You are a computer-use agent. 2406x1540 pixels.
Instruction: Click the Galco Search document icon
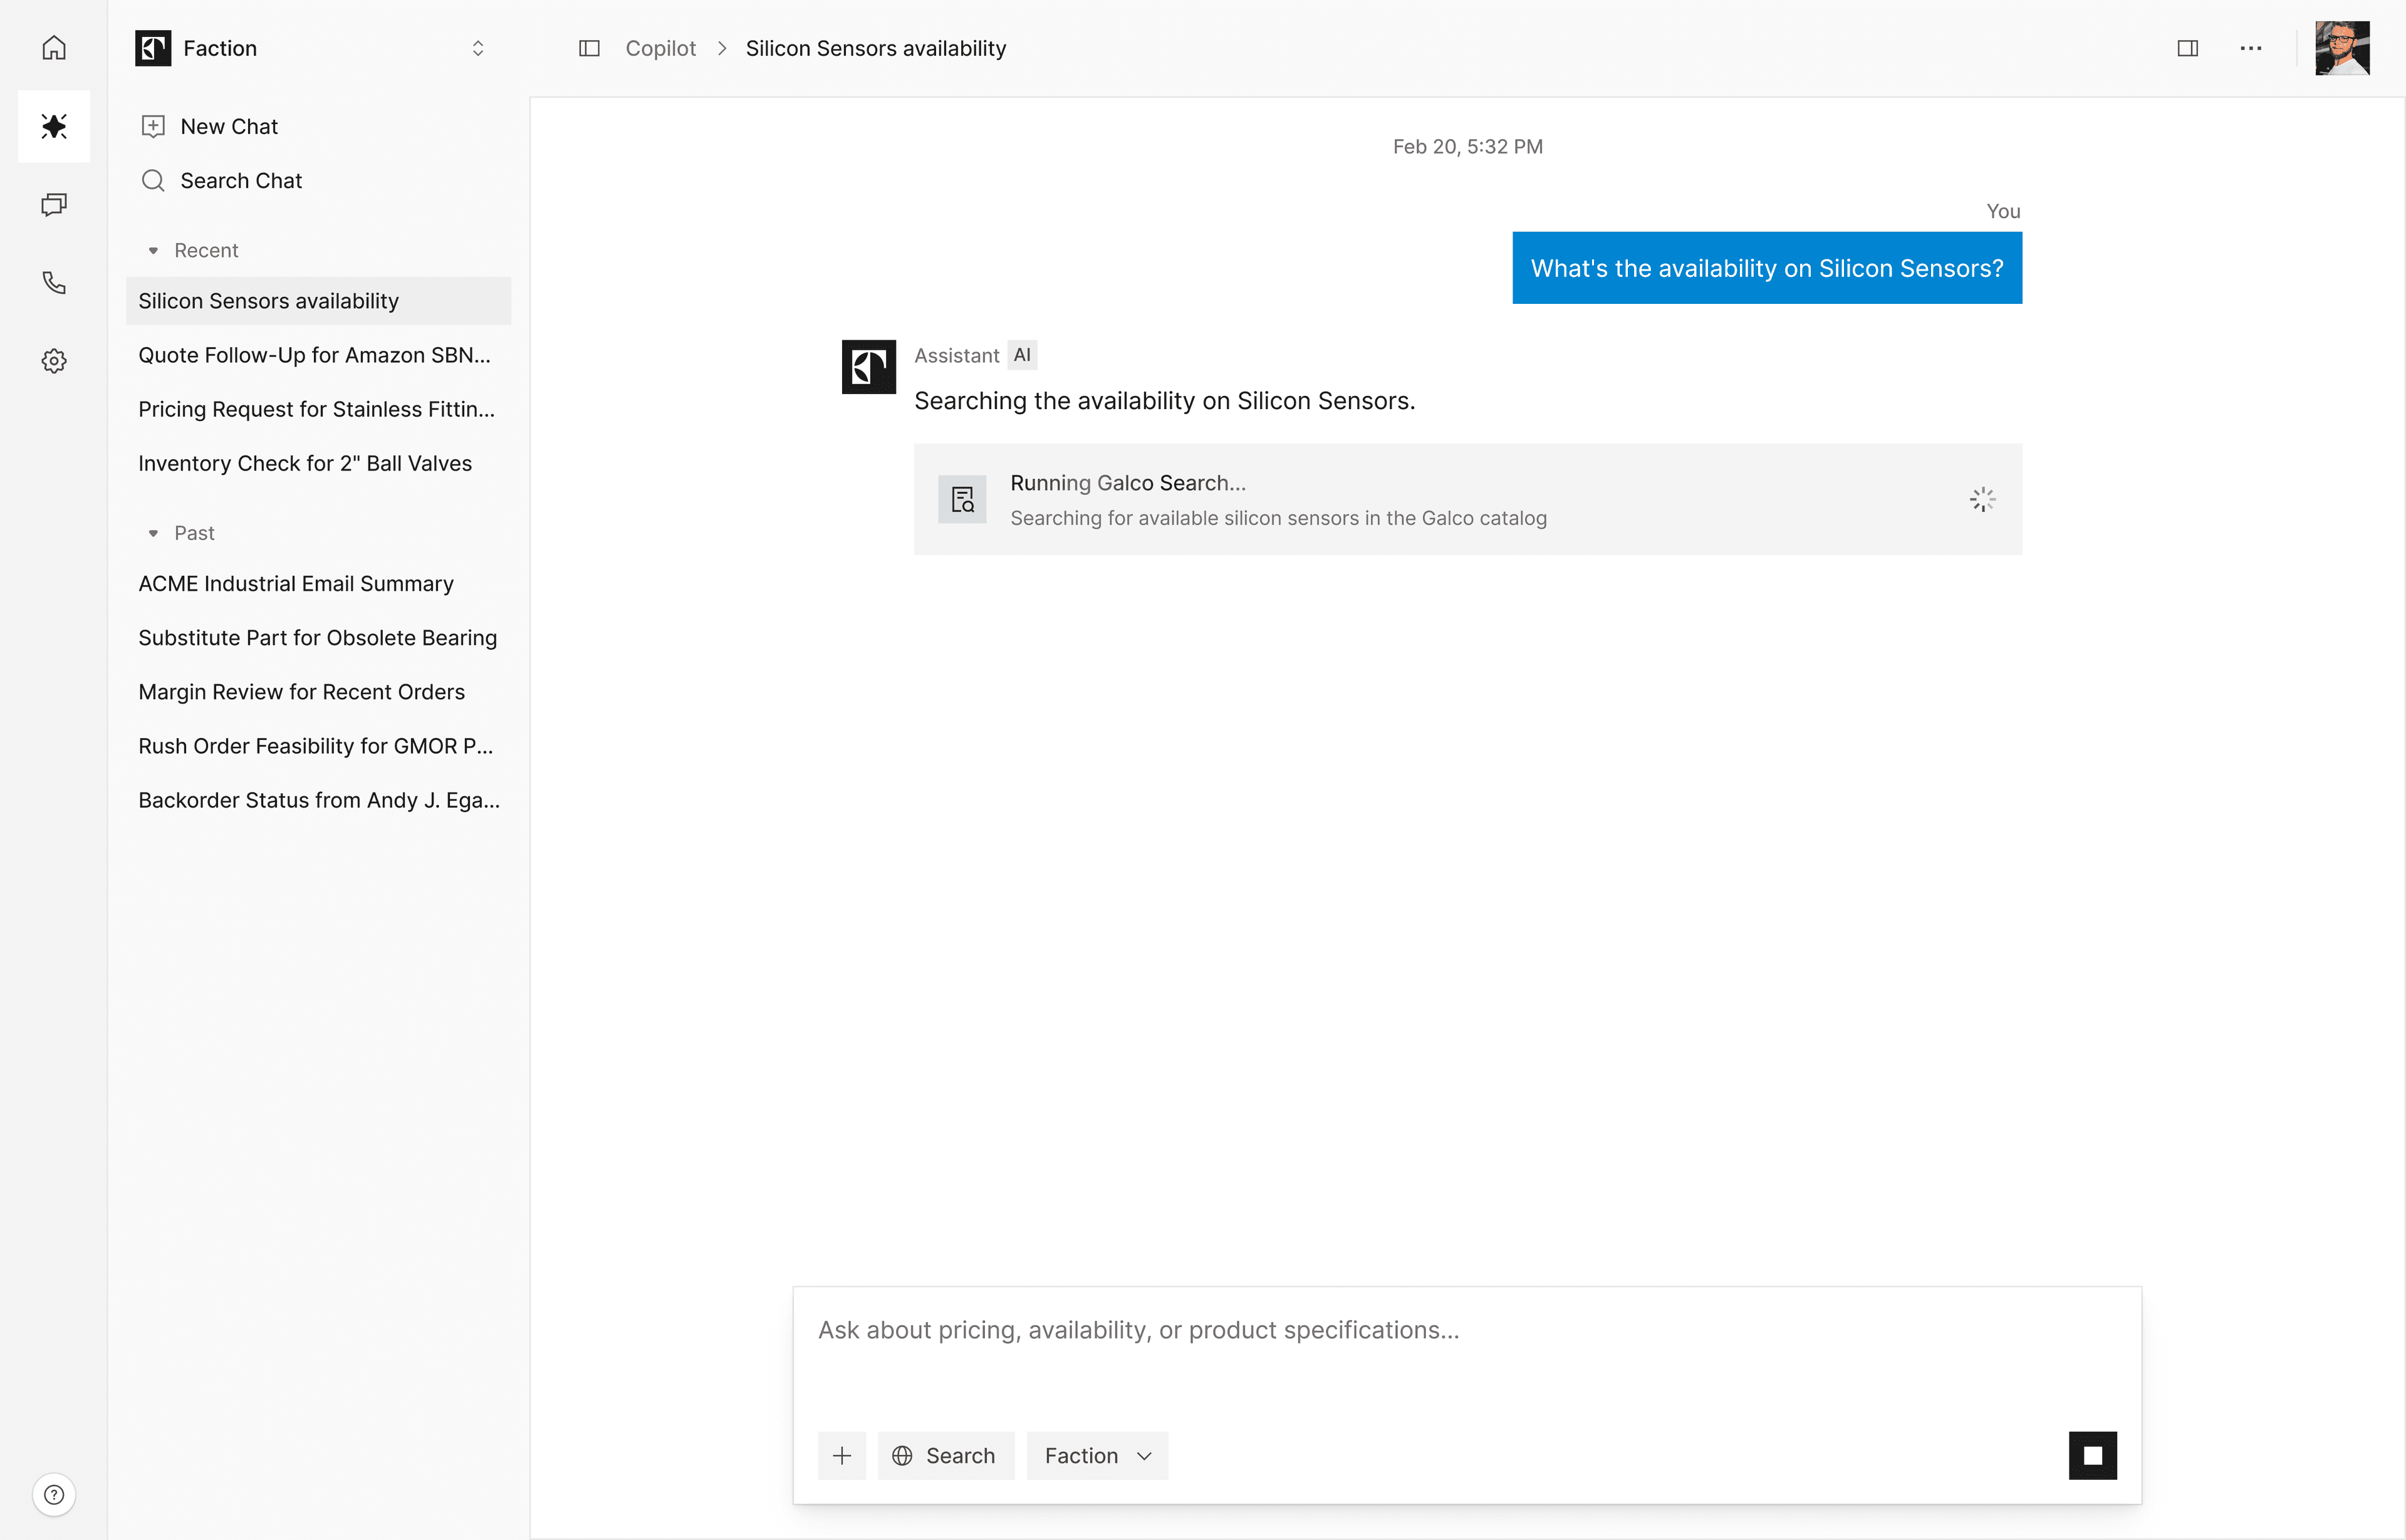[962, 499]
